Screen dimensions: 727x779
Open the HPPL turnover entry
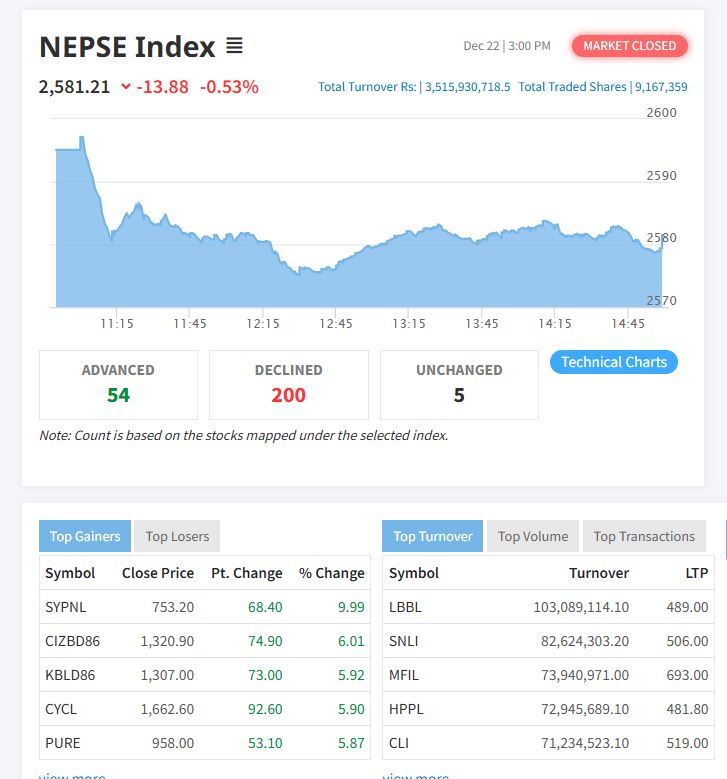point(406,709)
